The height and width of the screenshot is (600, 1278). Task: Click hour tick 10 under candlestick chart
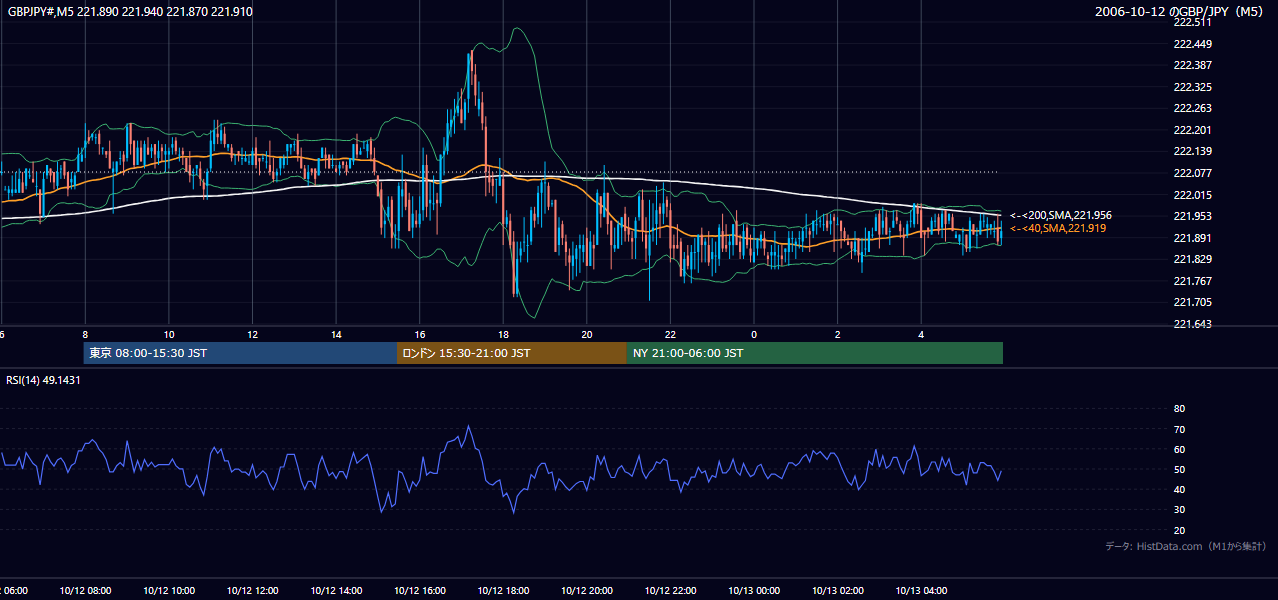pos(169,334)
